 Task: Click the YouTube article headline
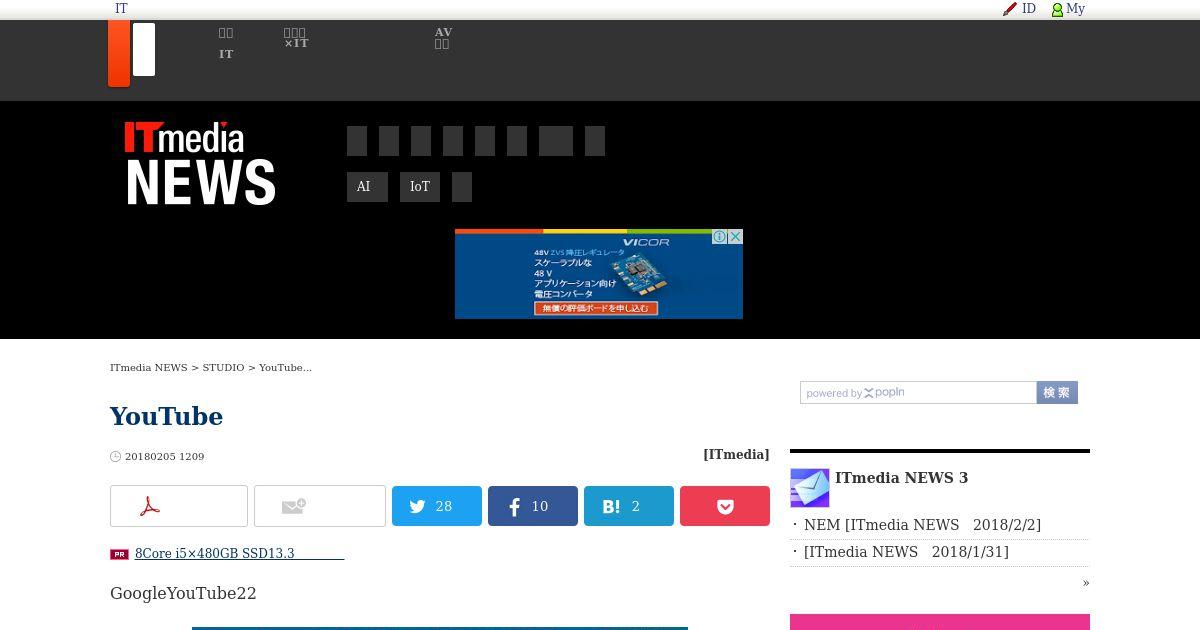tap(166, 416)
